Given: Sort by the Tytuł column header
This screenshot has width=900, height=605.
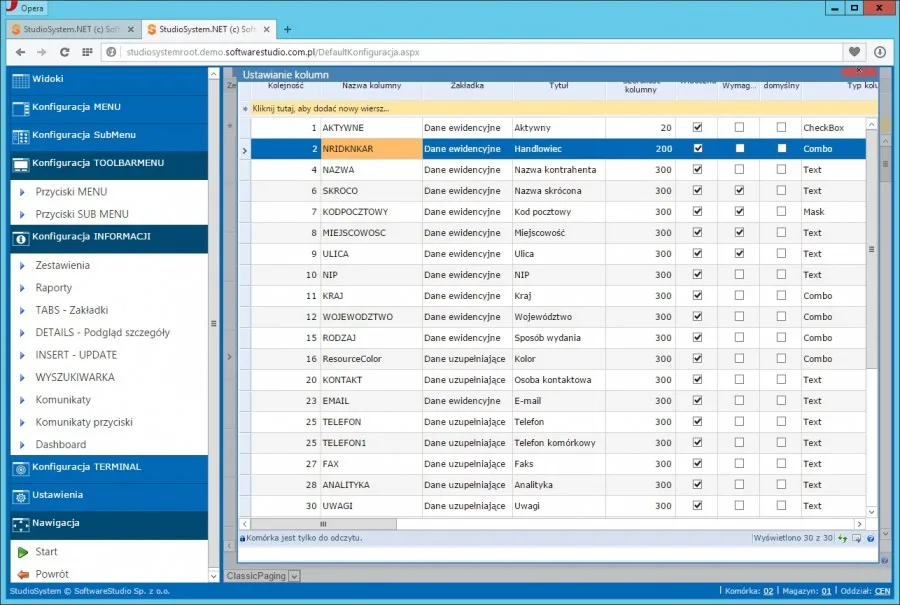Looking at the screenshot, I should click(x=558, y=86).
